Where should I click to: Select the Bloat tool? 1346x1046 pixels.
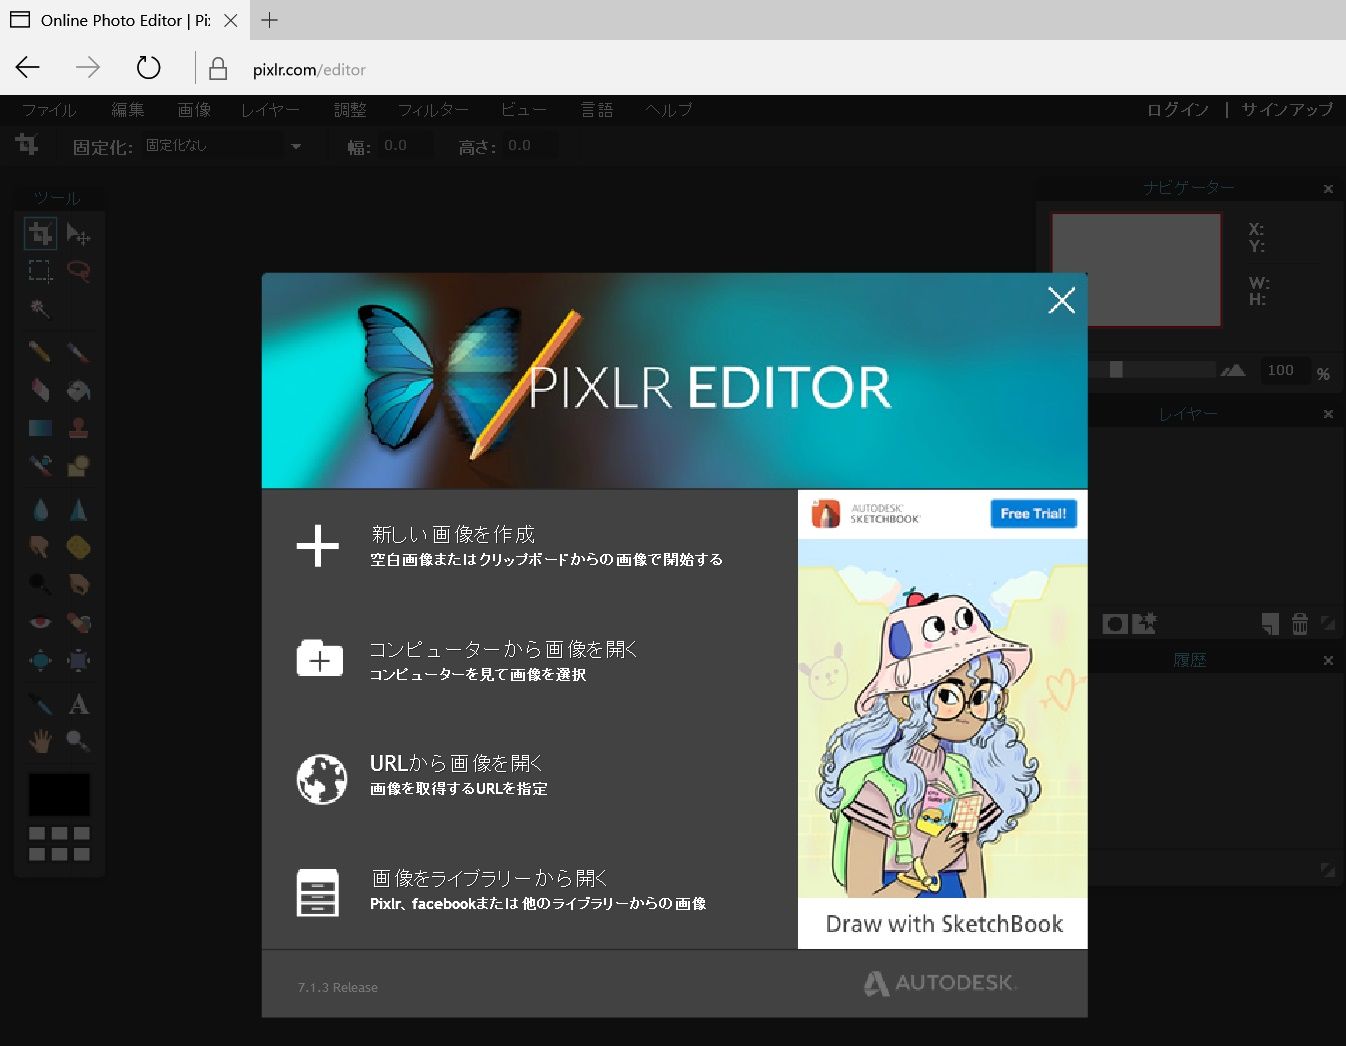tap(40, 660)
